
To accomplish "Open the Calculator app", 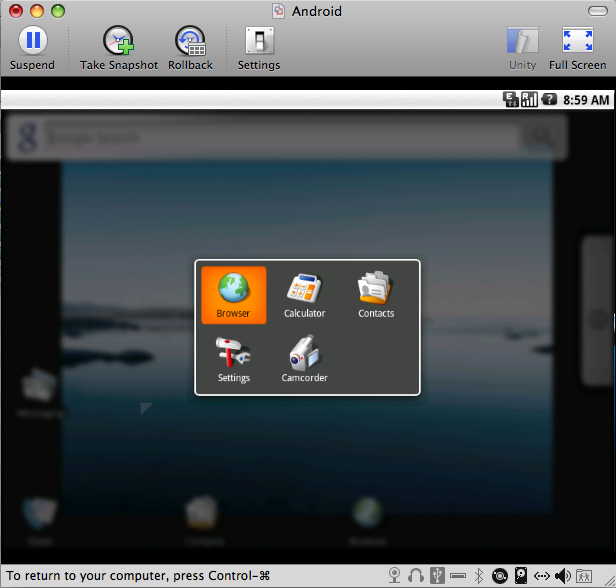I will pyautogui.click(x=304, y=295).
